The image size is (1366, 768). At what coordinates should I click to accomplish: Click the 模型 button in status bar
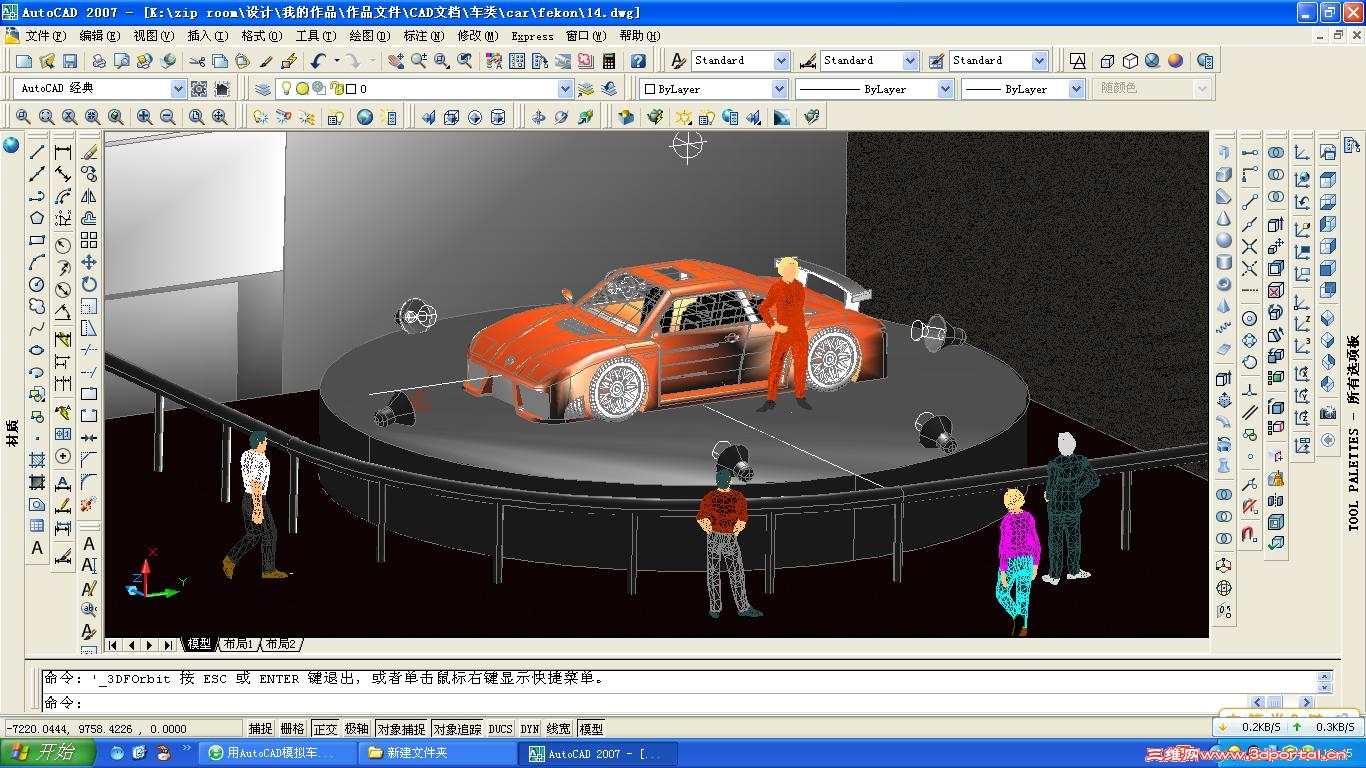pos(591,729)
